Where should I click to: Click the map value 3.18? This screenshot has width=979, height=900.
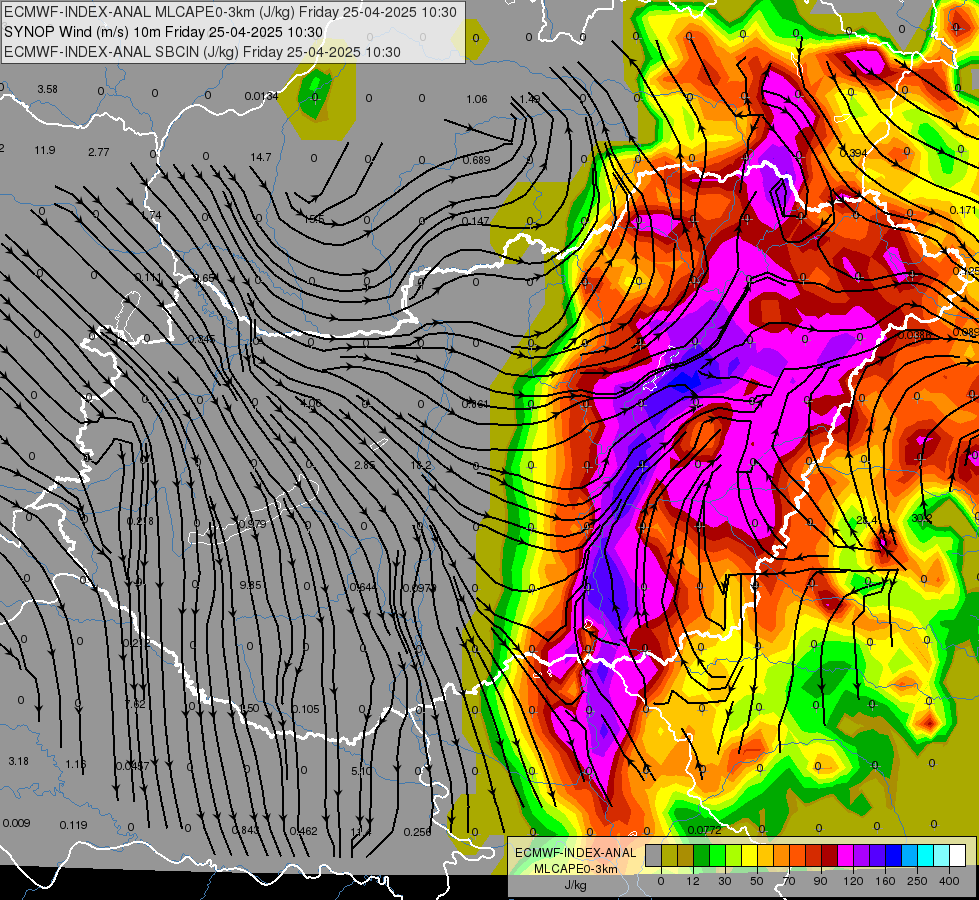tap(19, 761)
